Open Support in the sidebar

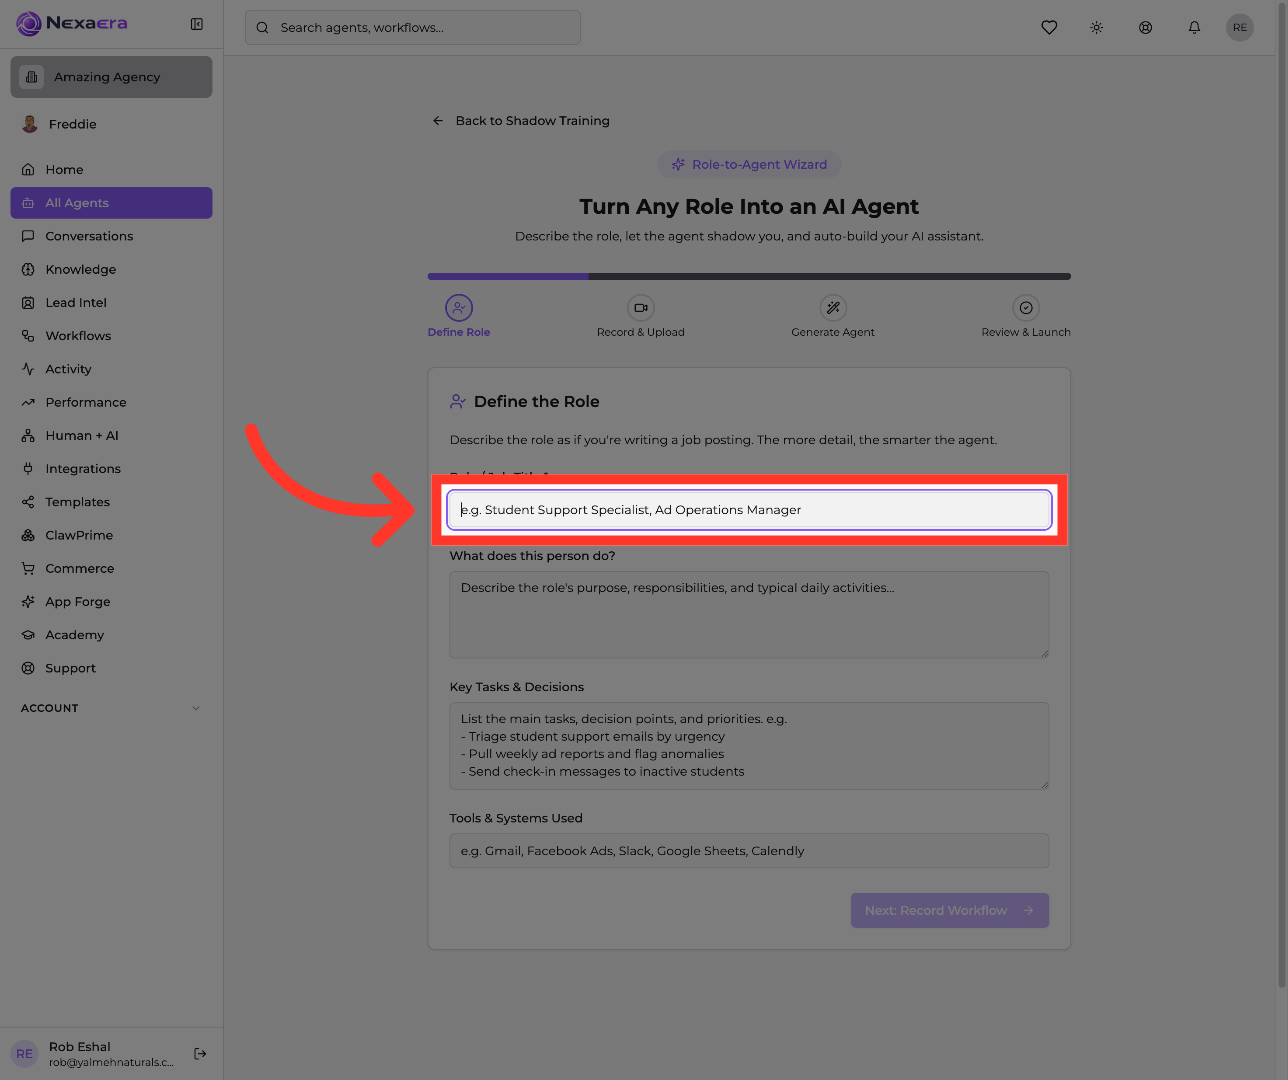(111, 668)
